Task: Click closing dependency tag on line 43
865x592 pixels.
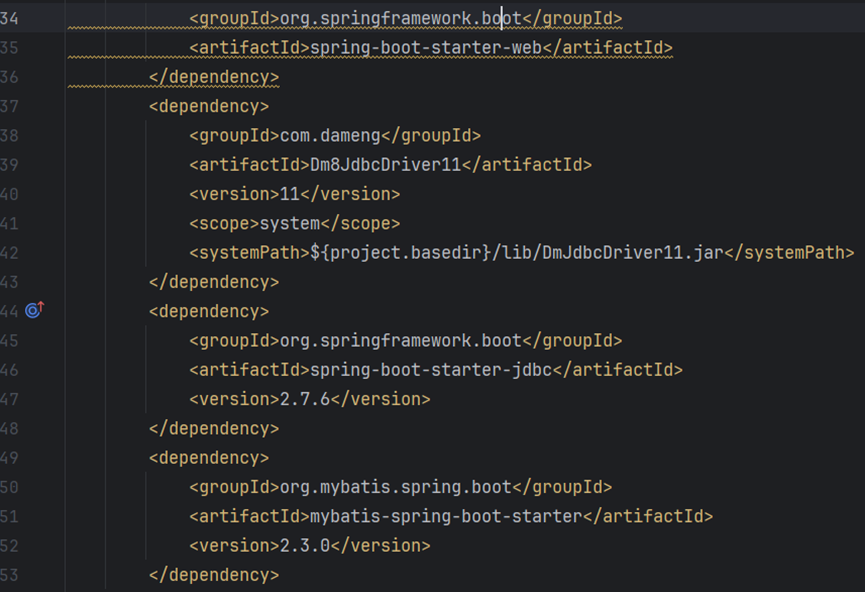Action: (x=214, y=282)
